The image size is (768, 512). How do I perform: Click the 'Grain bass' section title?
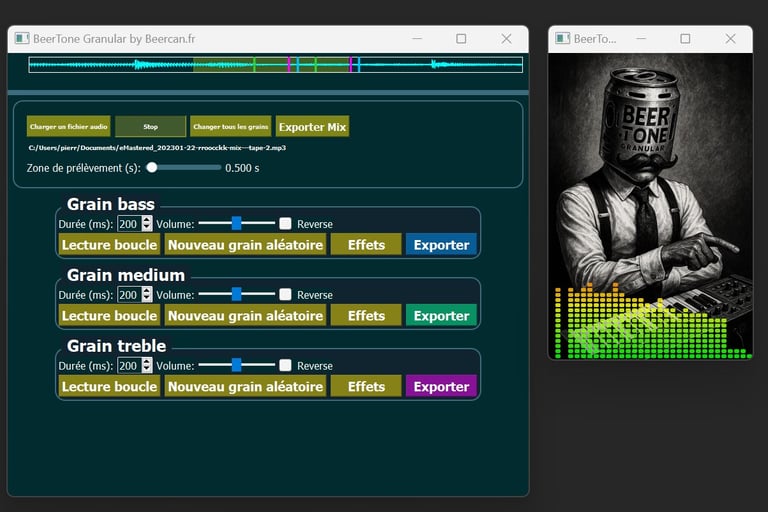(x=111, y=204)
